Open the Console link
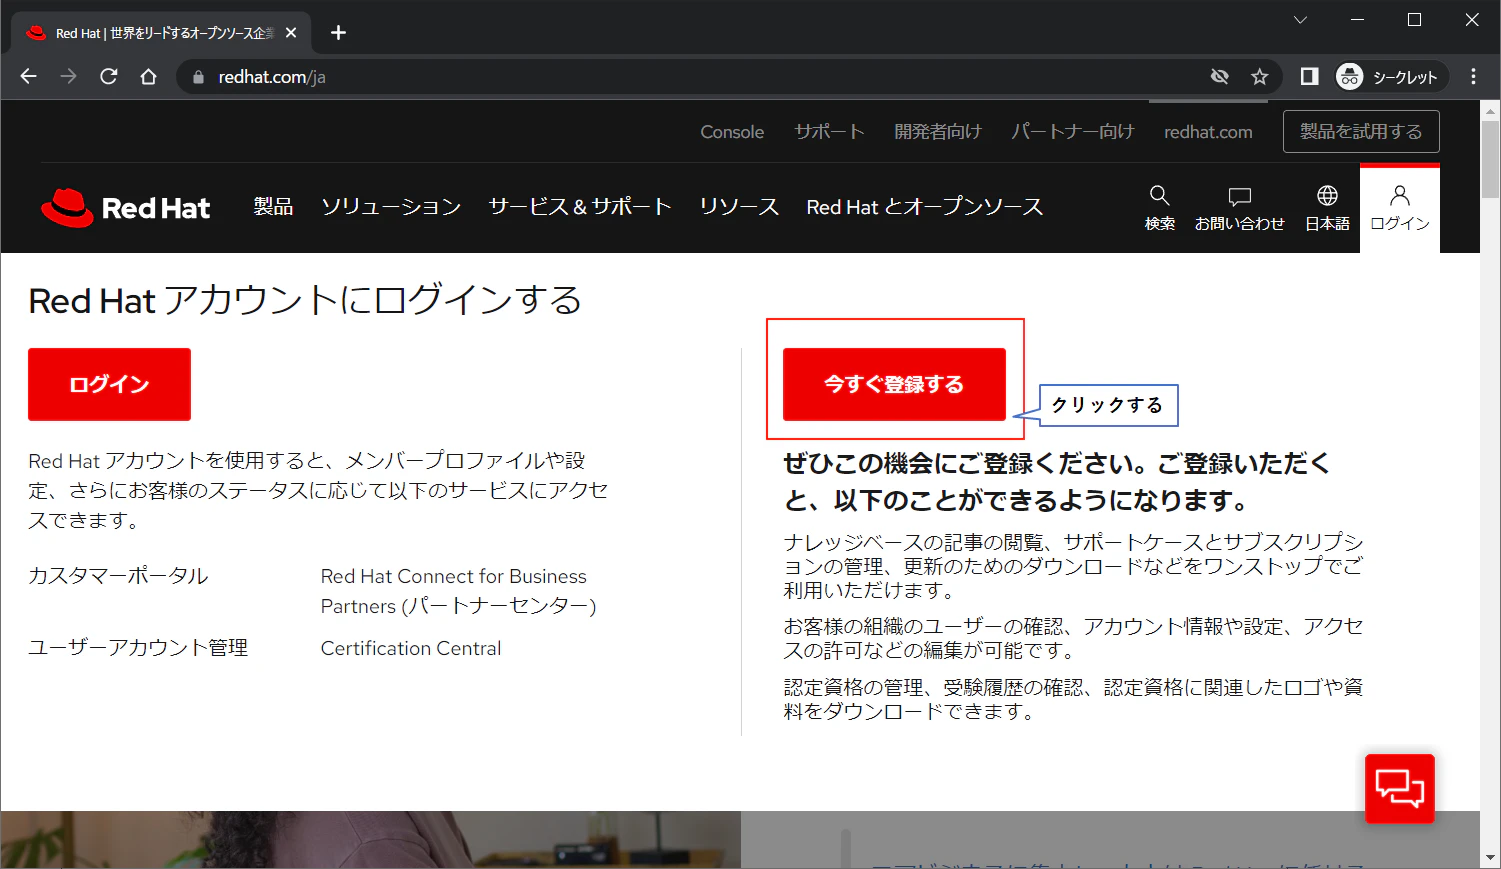This screenshot has width=1501, height=869. point(732,132)
